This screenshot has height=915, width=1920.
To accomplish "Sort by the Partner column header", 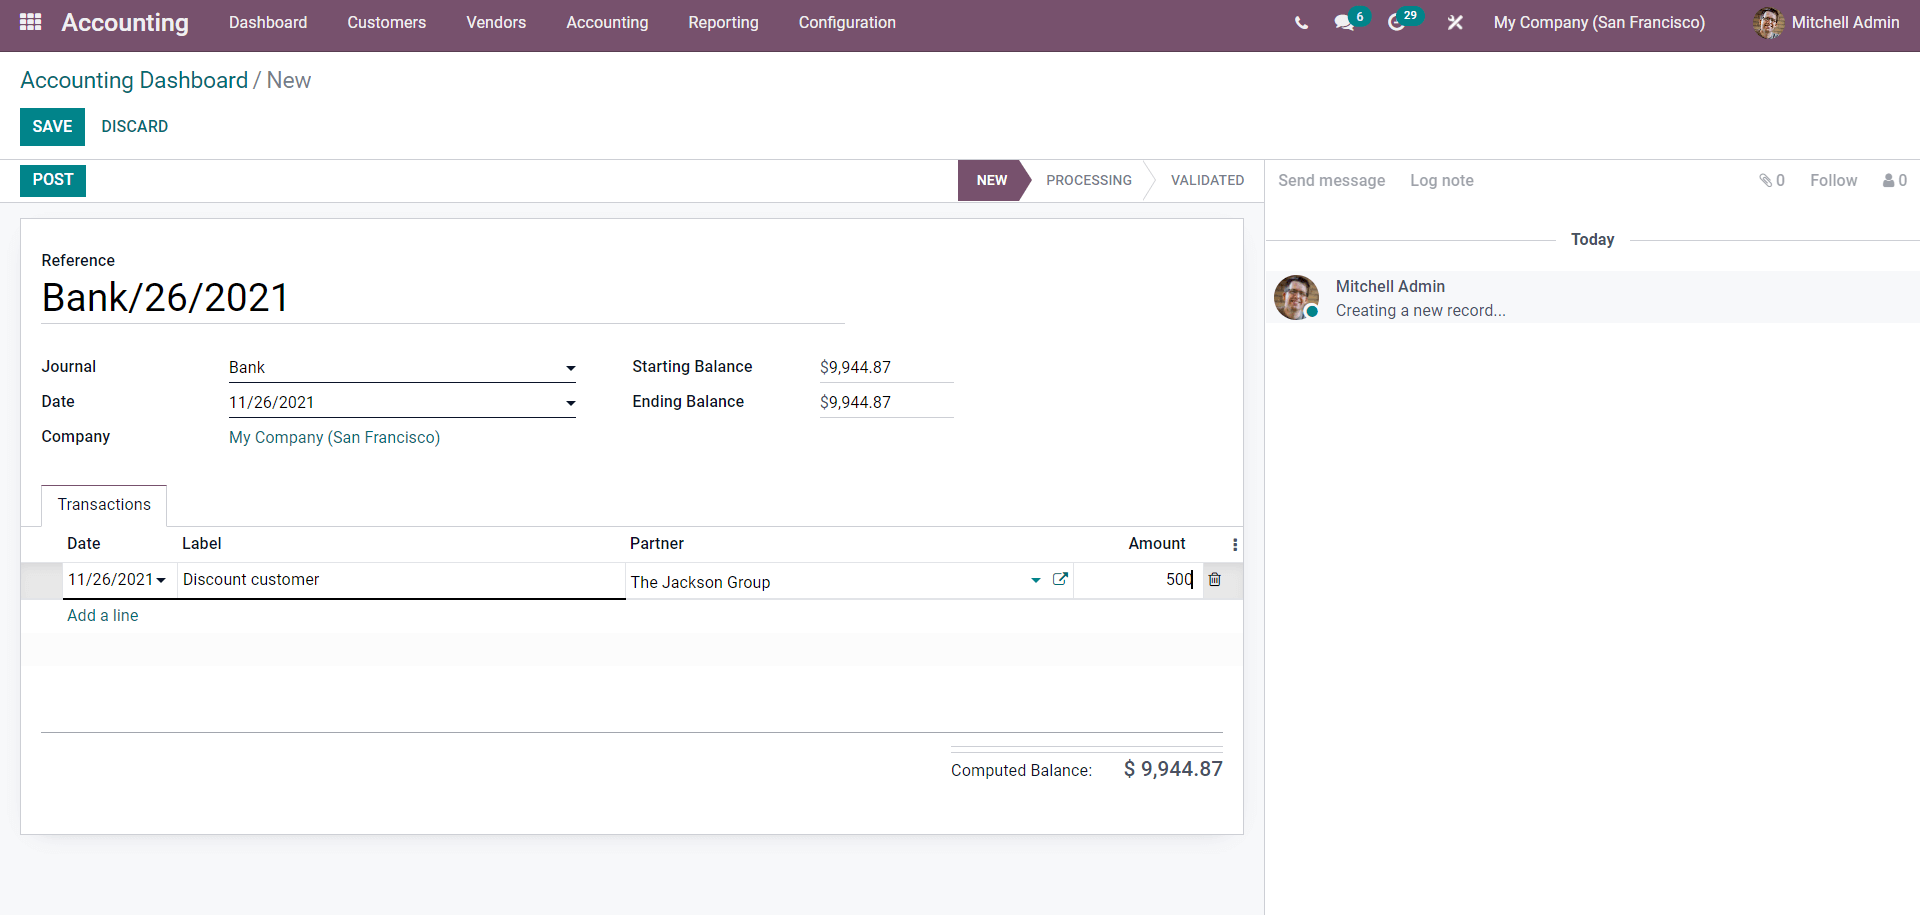I will (x=657, y=544).
